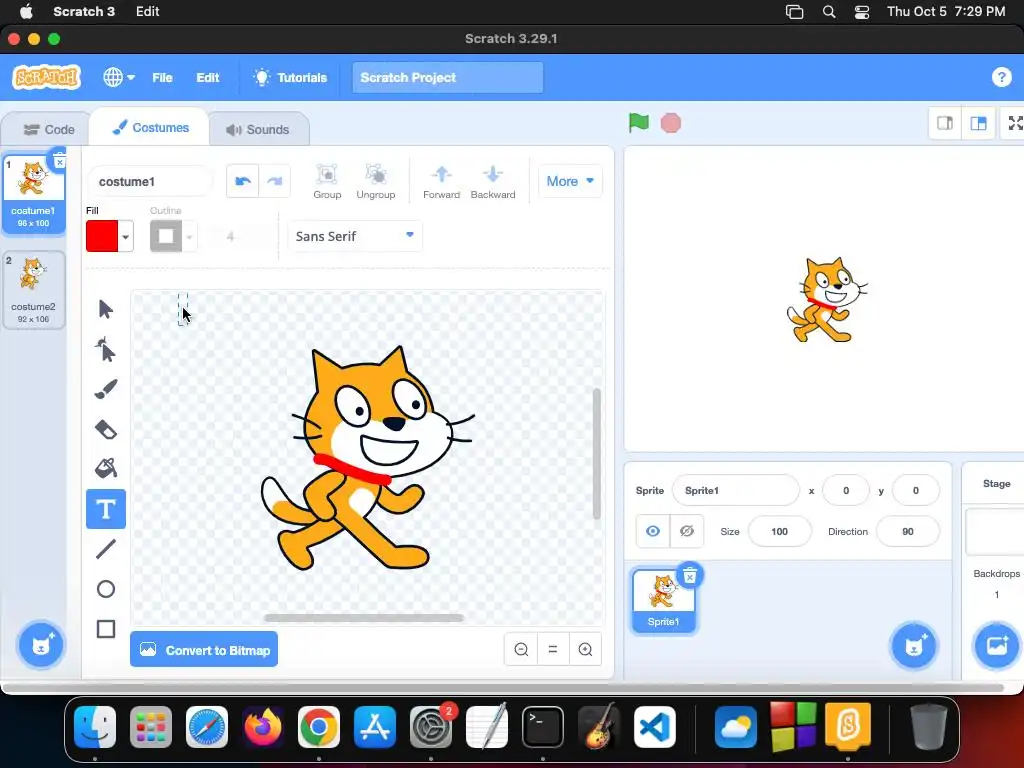Viewport: 1024px width, 768px height.
Task: Open the Outline color dropdown
Action: pyautogui.click(x=189, y=236)
